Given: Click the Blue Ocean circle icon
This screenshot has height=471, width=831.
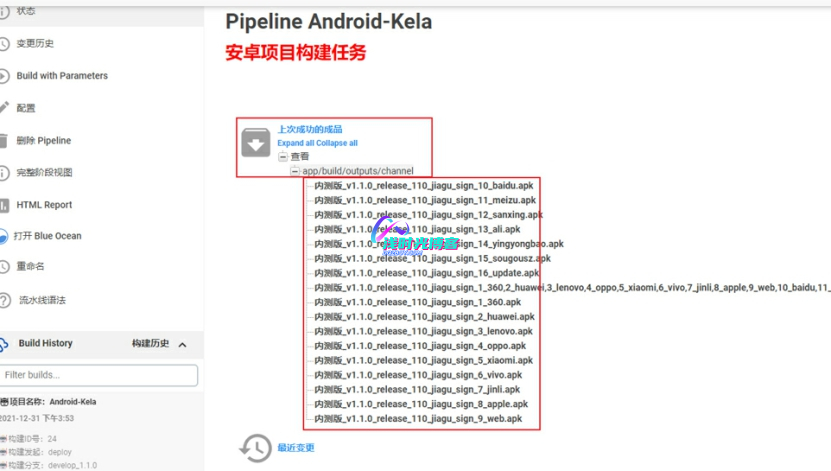Looking at the screenshot, I should [5, 236].
